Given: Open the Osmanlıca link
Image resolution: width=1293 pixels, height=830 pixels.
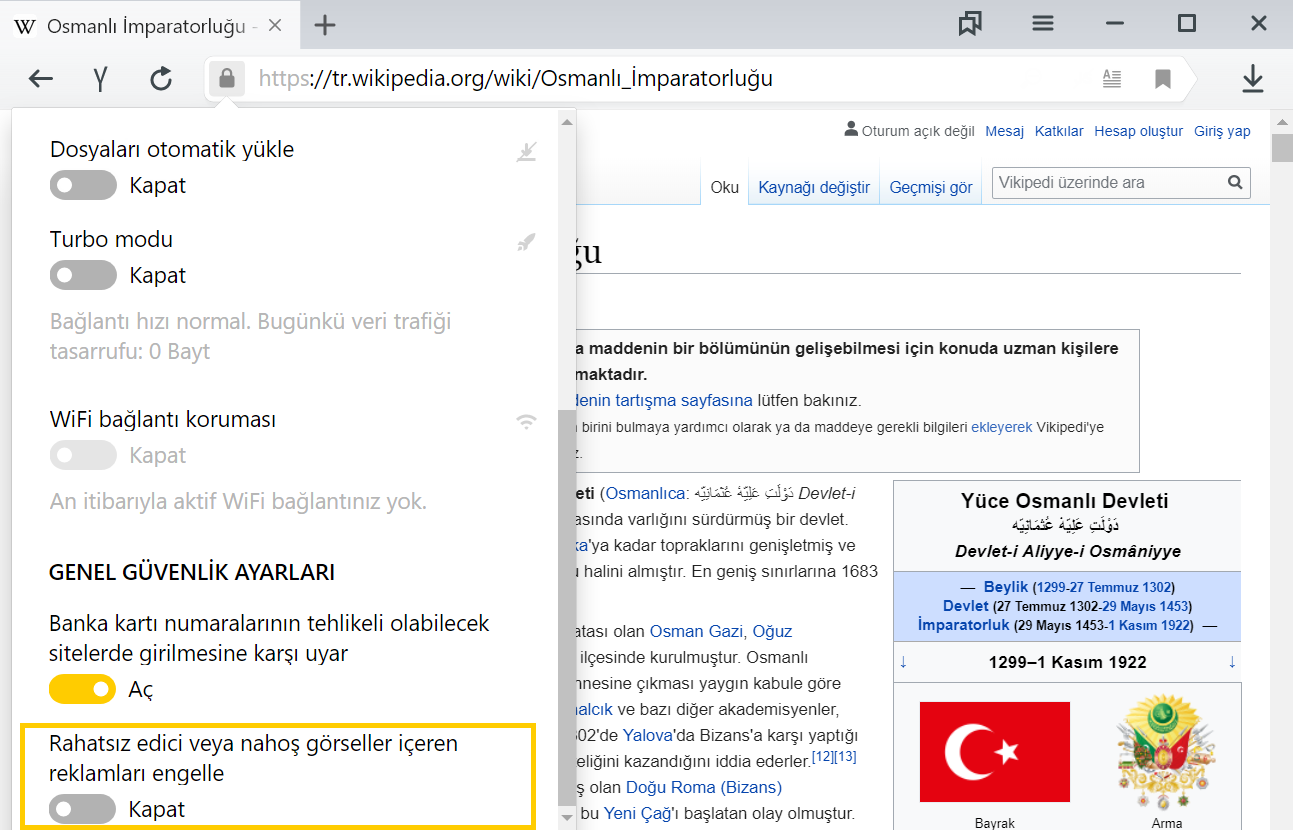Looking at the screenshot, I should [x=646, y=493].
